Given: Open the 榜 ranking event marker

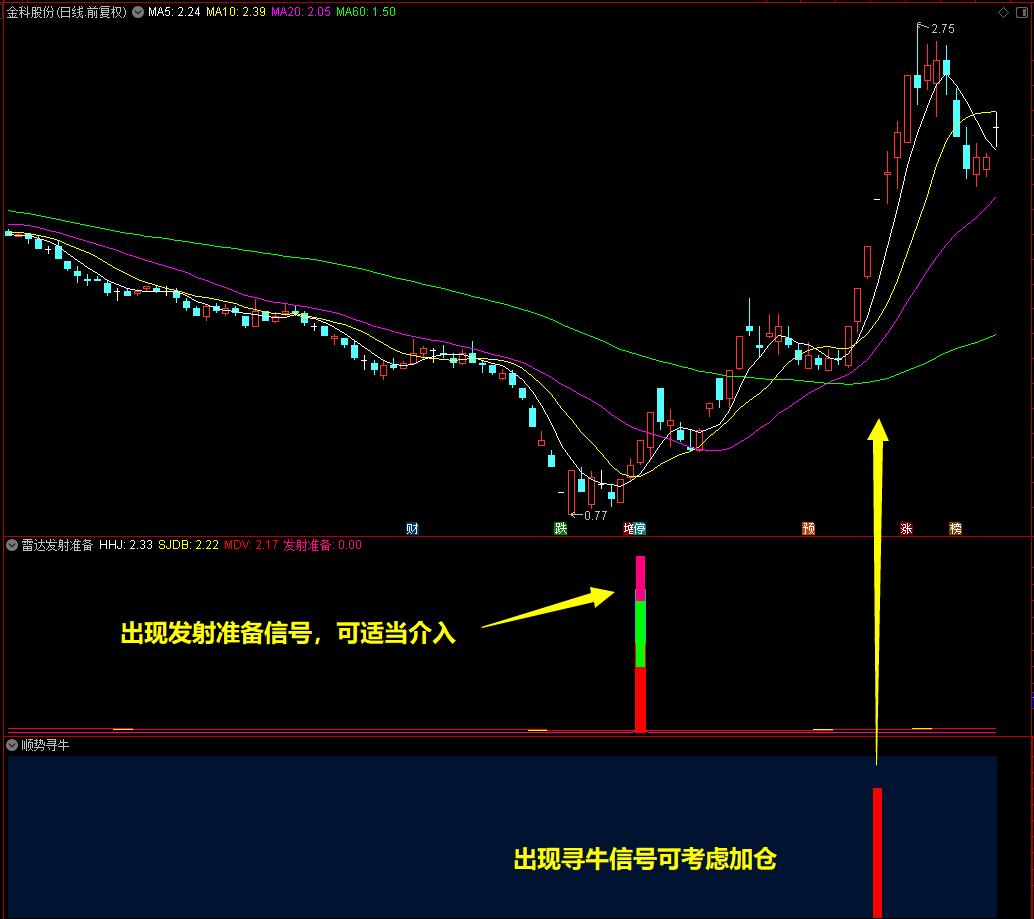Looking at the screenshot, I should [x=956, y=528].
